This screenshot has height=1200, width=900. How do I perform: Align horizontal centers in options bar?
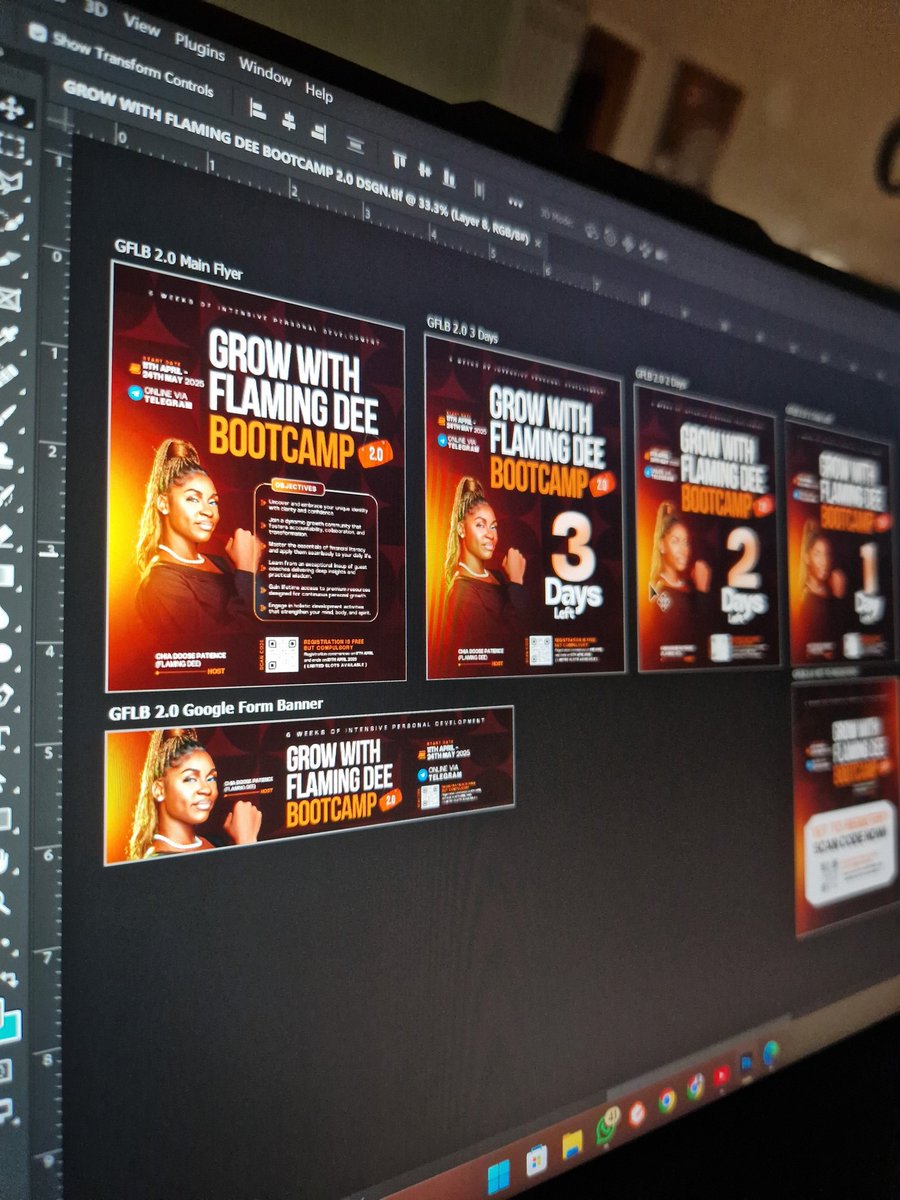(x=288, y=120)
